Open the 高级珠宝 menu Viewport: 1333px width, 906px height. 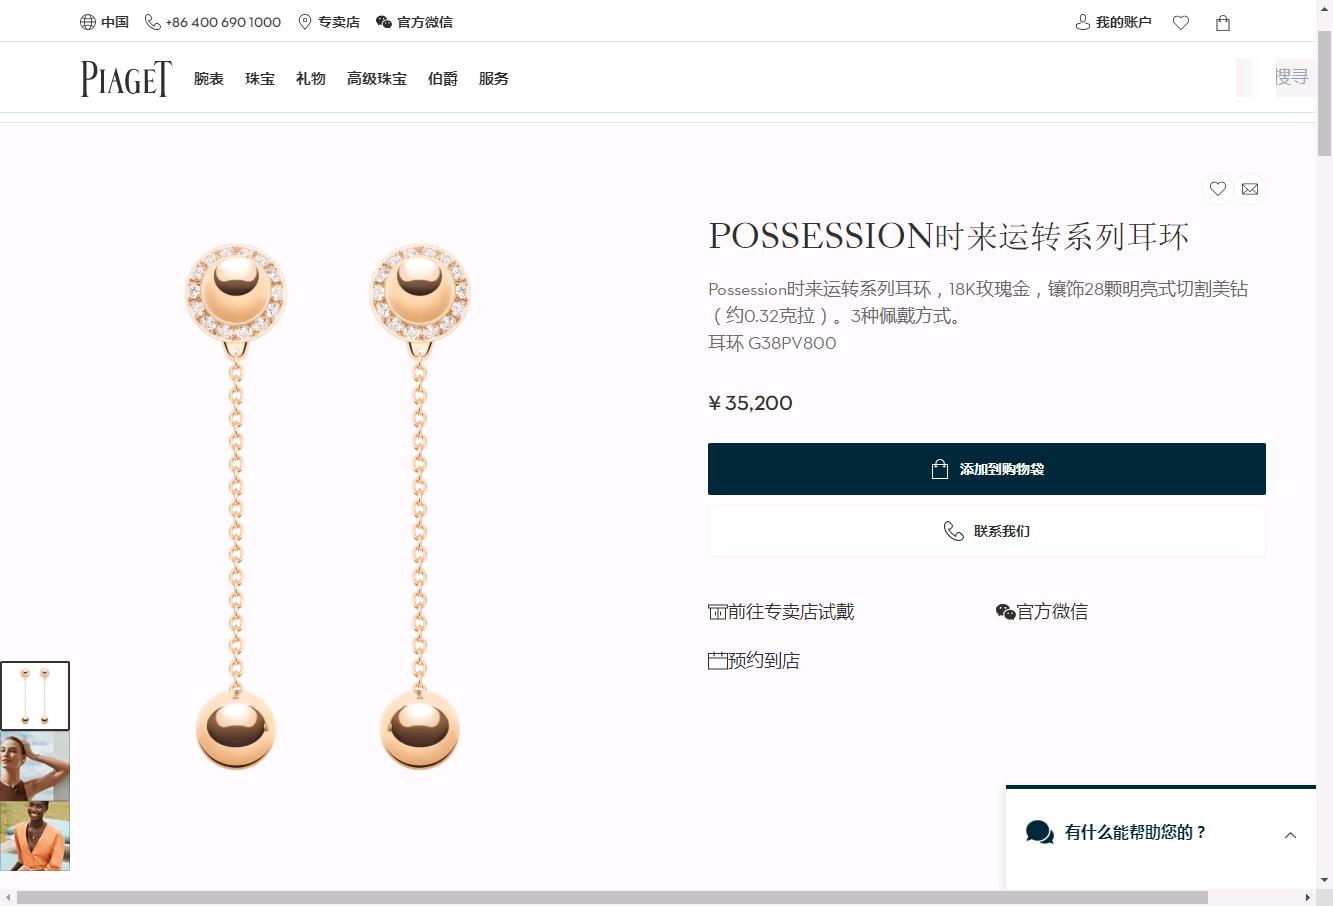coord(377,79)
